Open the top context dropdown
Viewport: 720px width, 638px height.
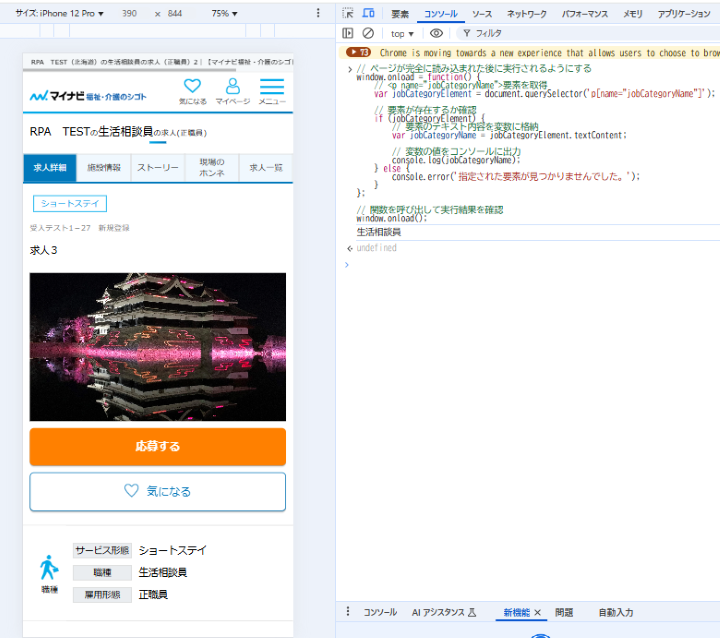[402, 34]
